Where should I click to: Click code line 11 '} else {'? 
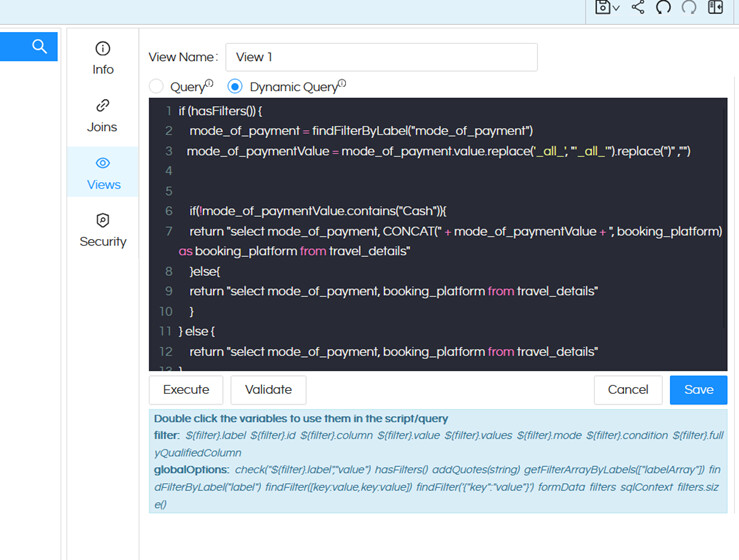tap(197, 331)
